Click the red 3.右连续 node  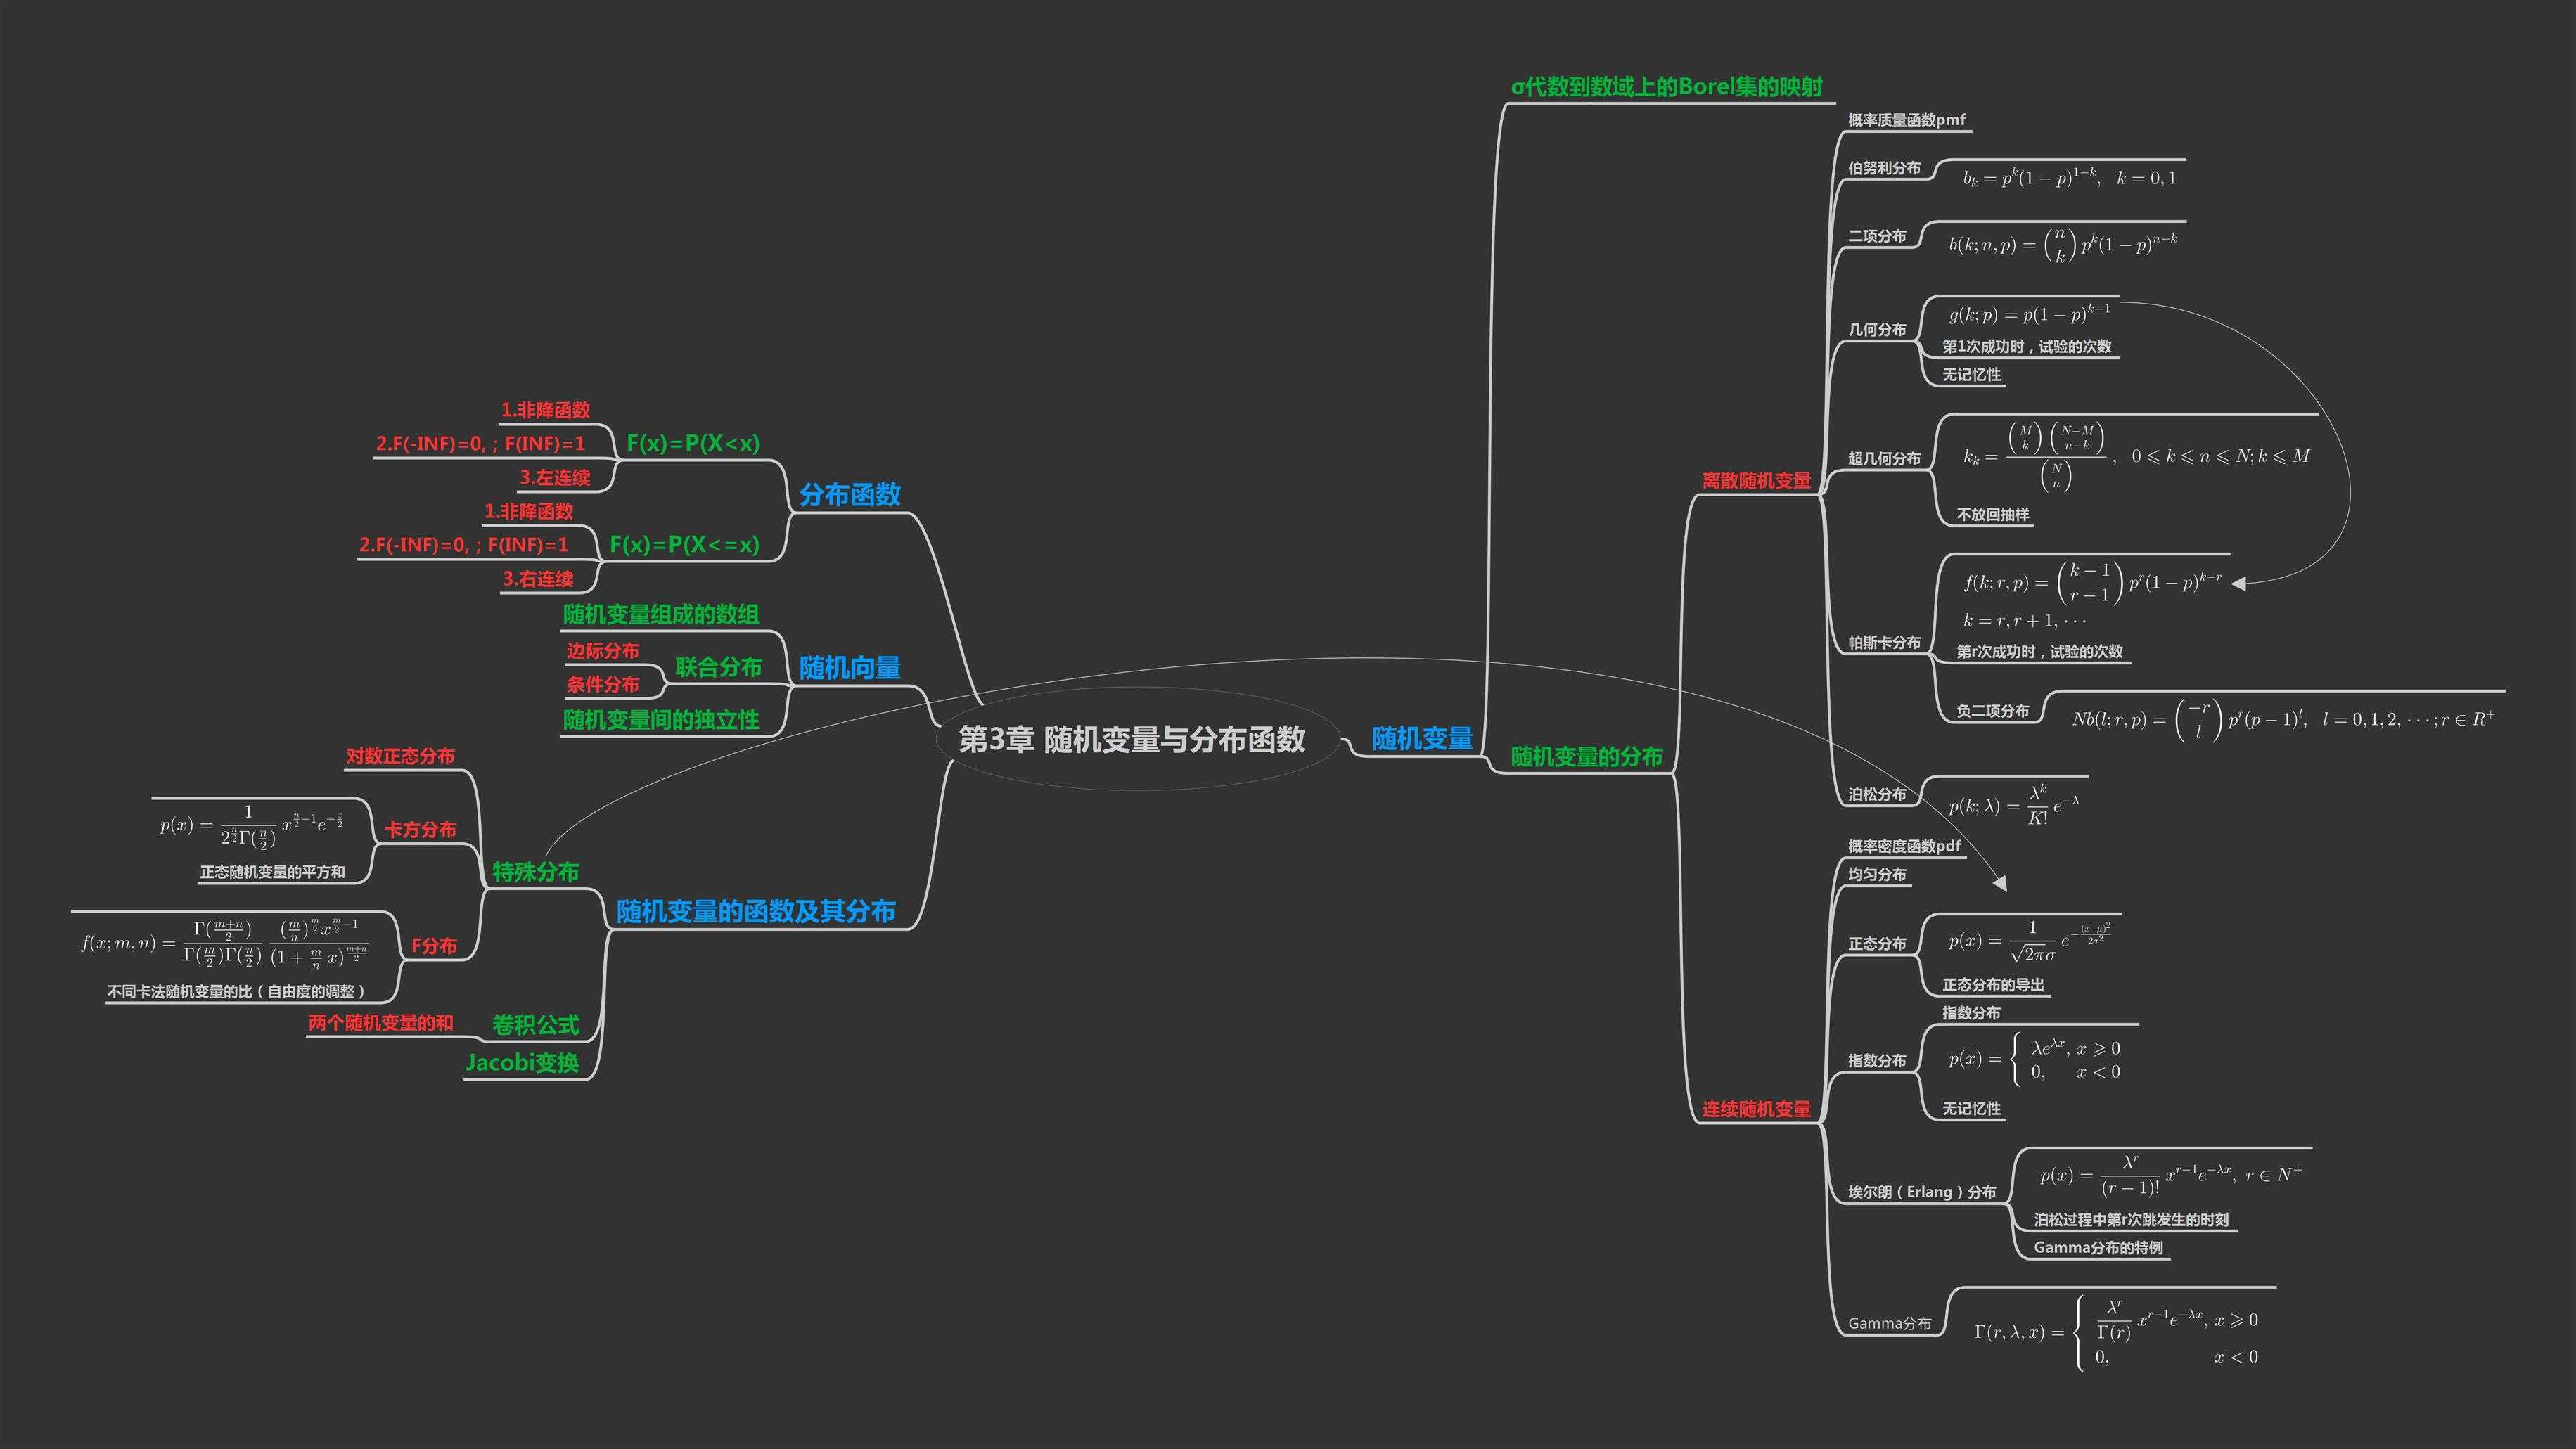pyautogui.click(x=538, y=579)
